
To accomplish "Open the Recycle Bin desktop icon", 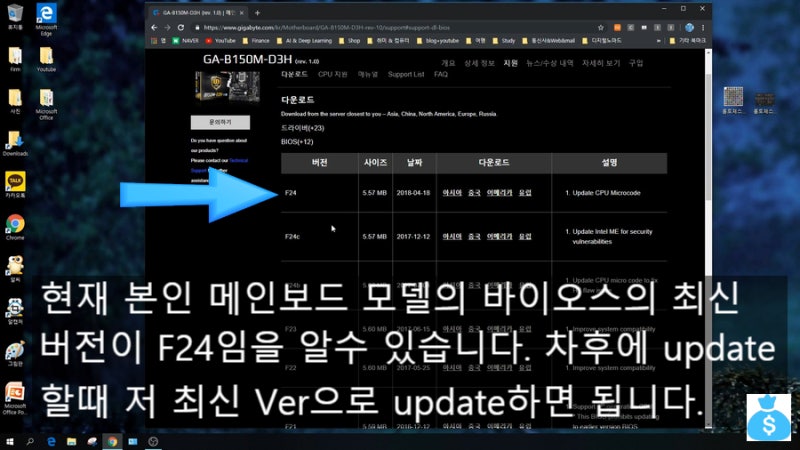I will 15,16.
